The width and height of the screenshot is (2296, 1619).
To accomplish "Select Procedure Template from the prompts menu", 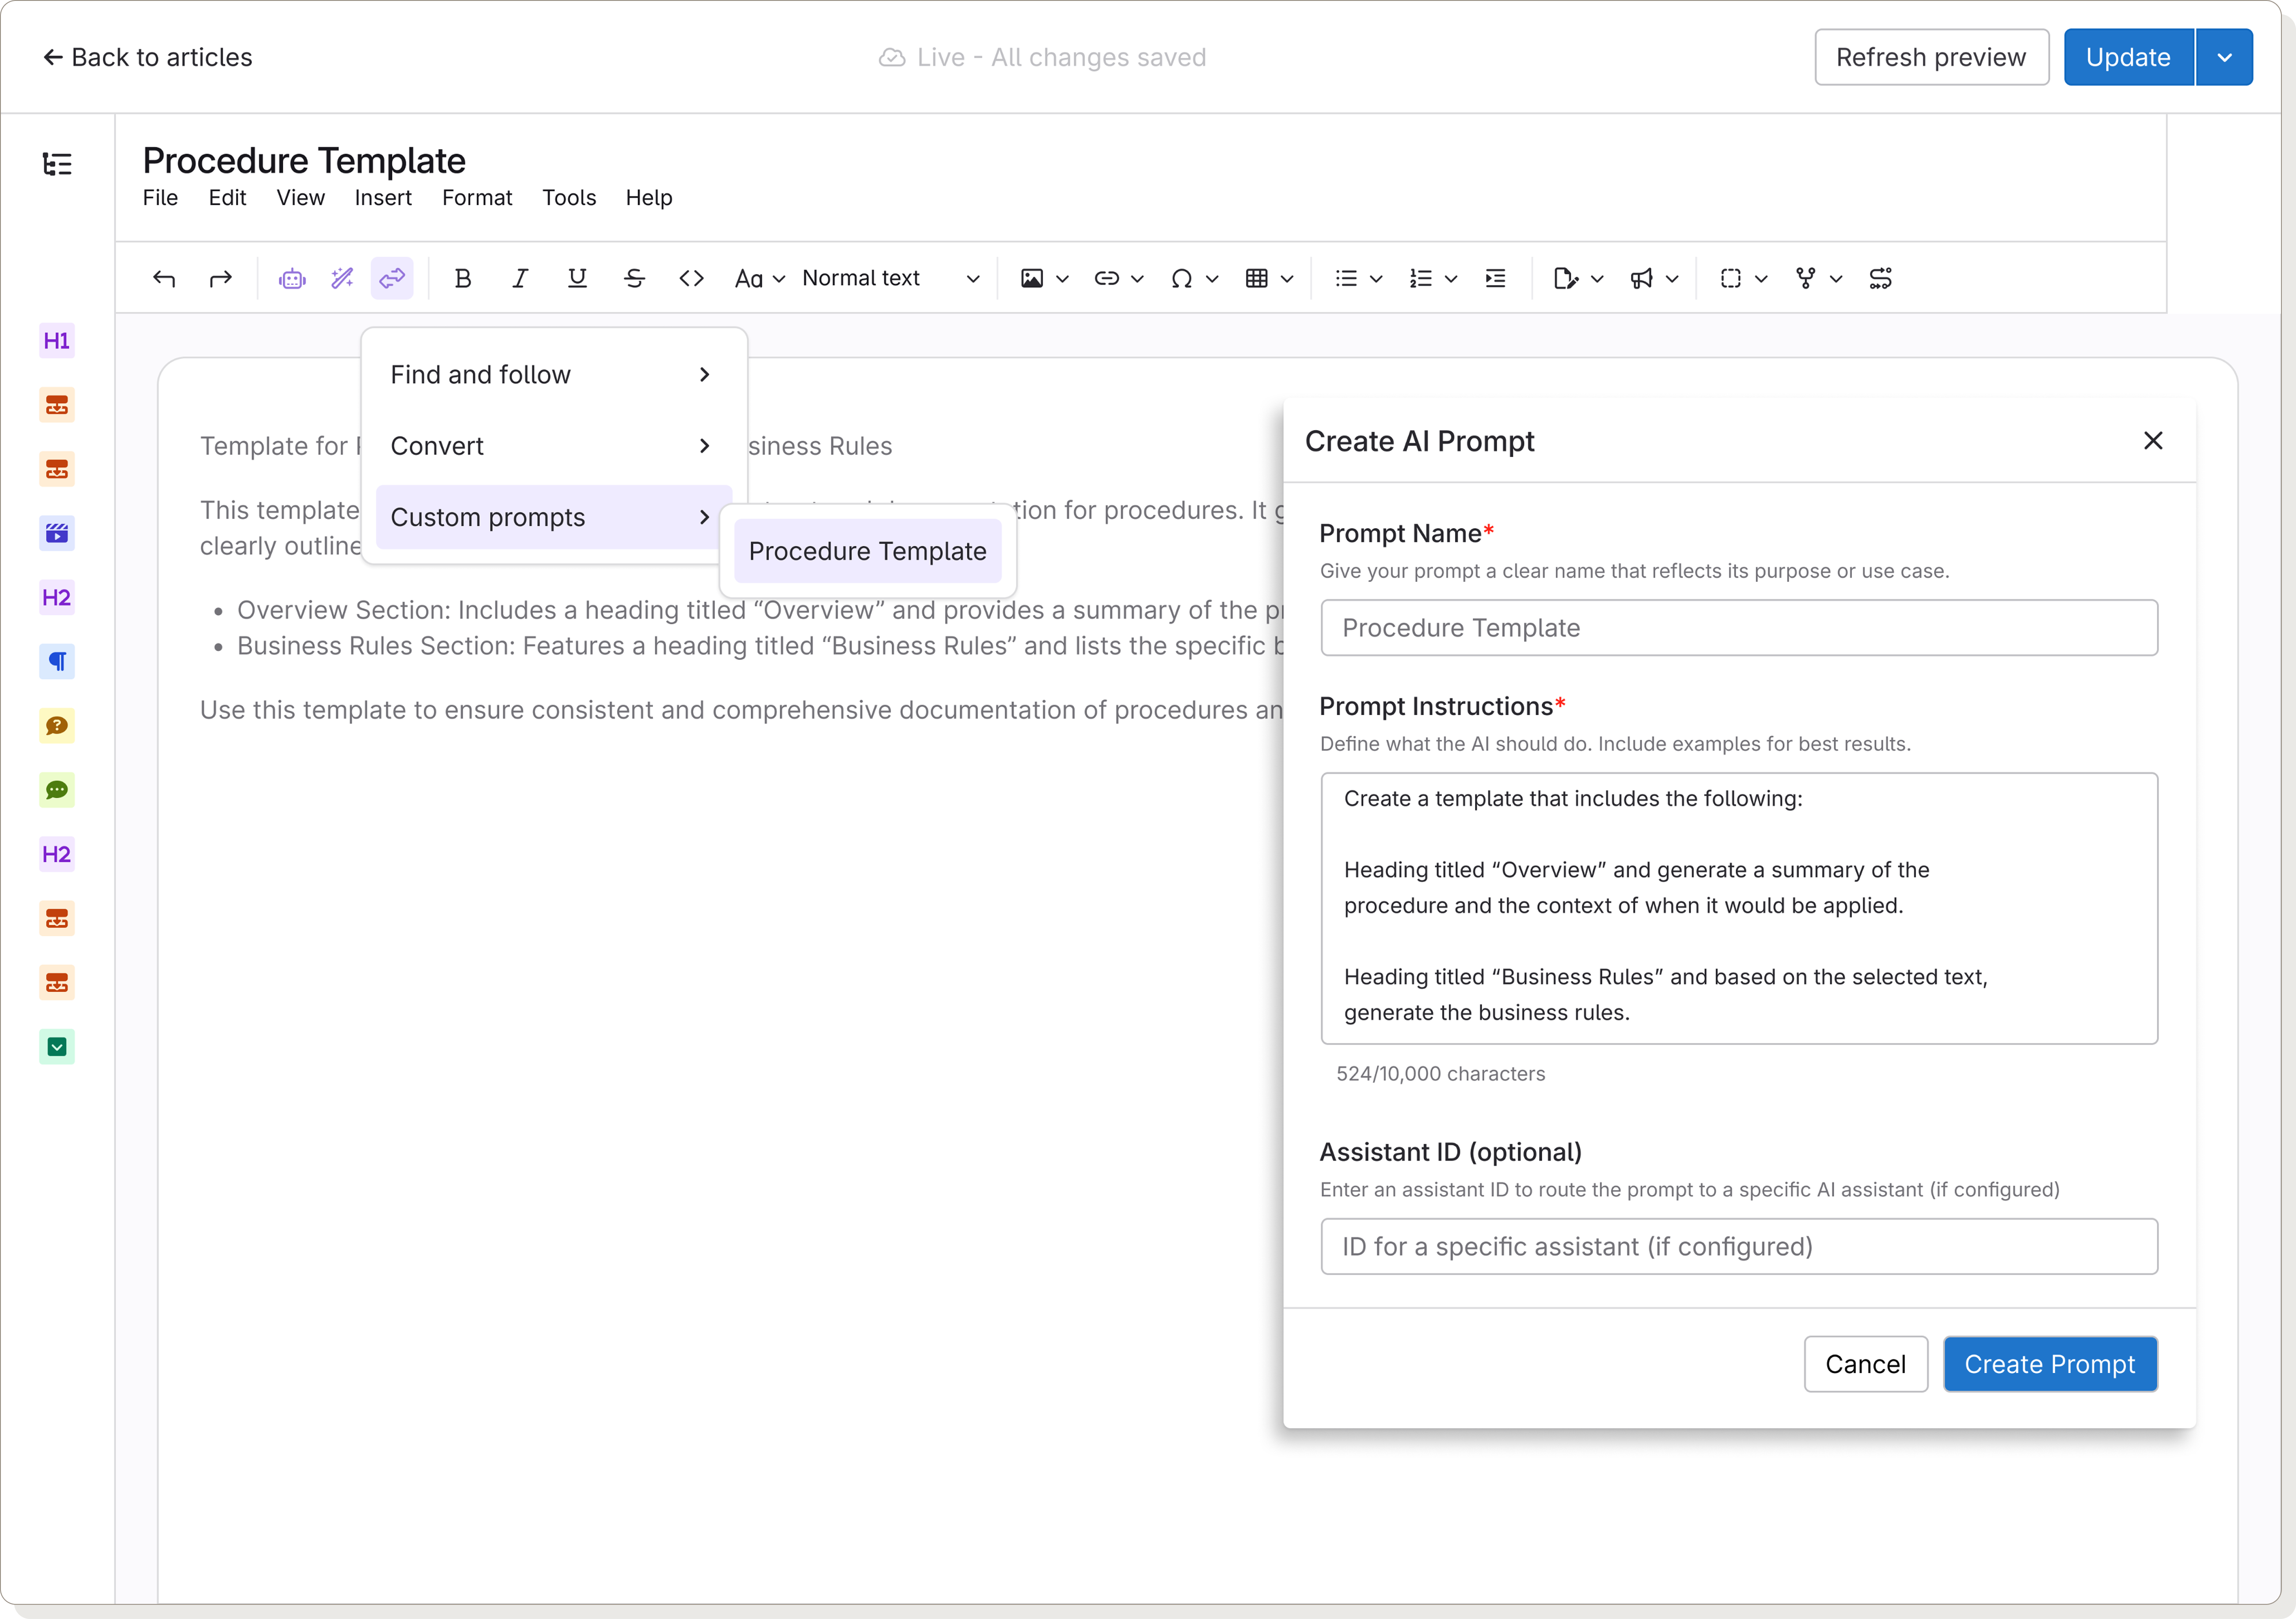I will pyautogui.click(x=867, y=551).
